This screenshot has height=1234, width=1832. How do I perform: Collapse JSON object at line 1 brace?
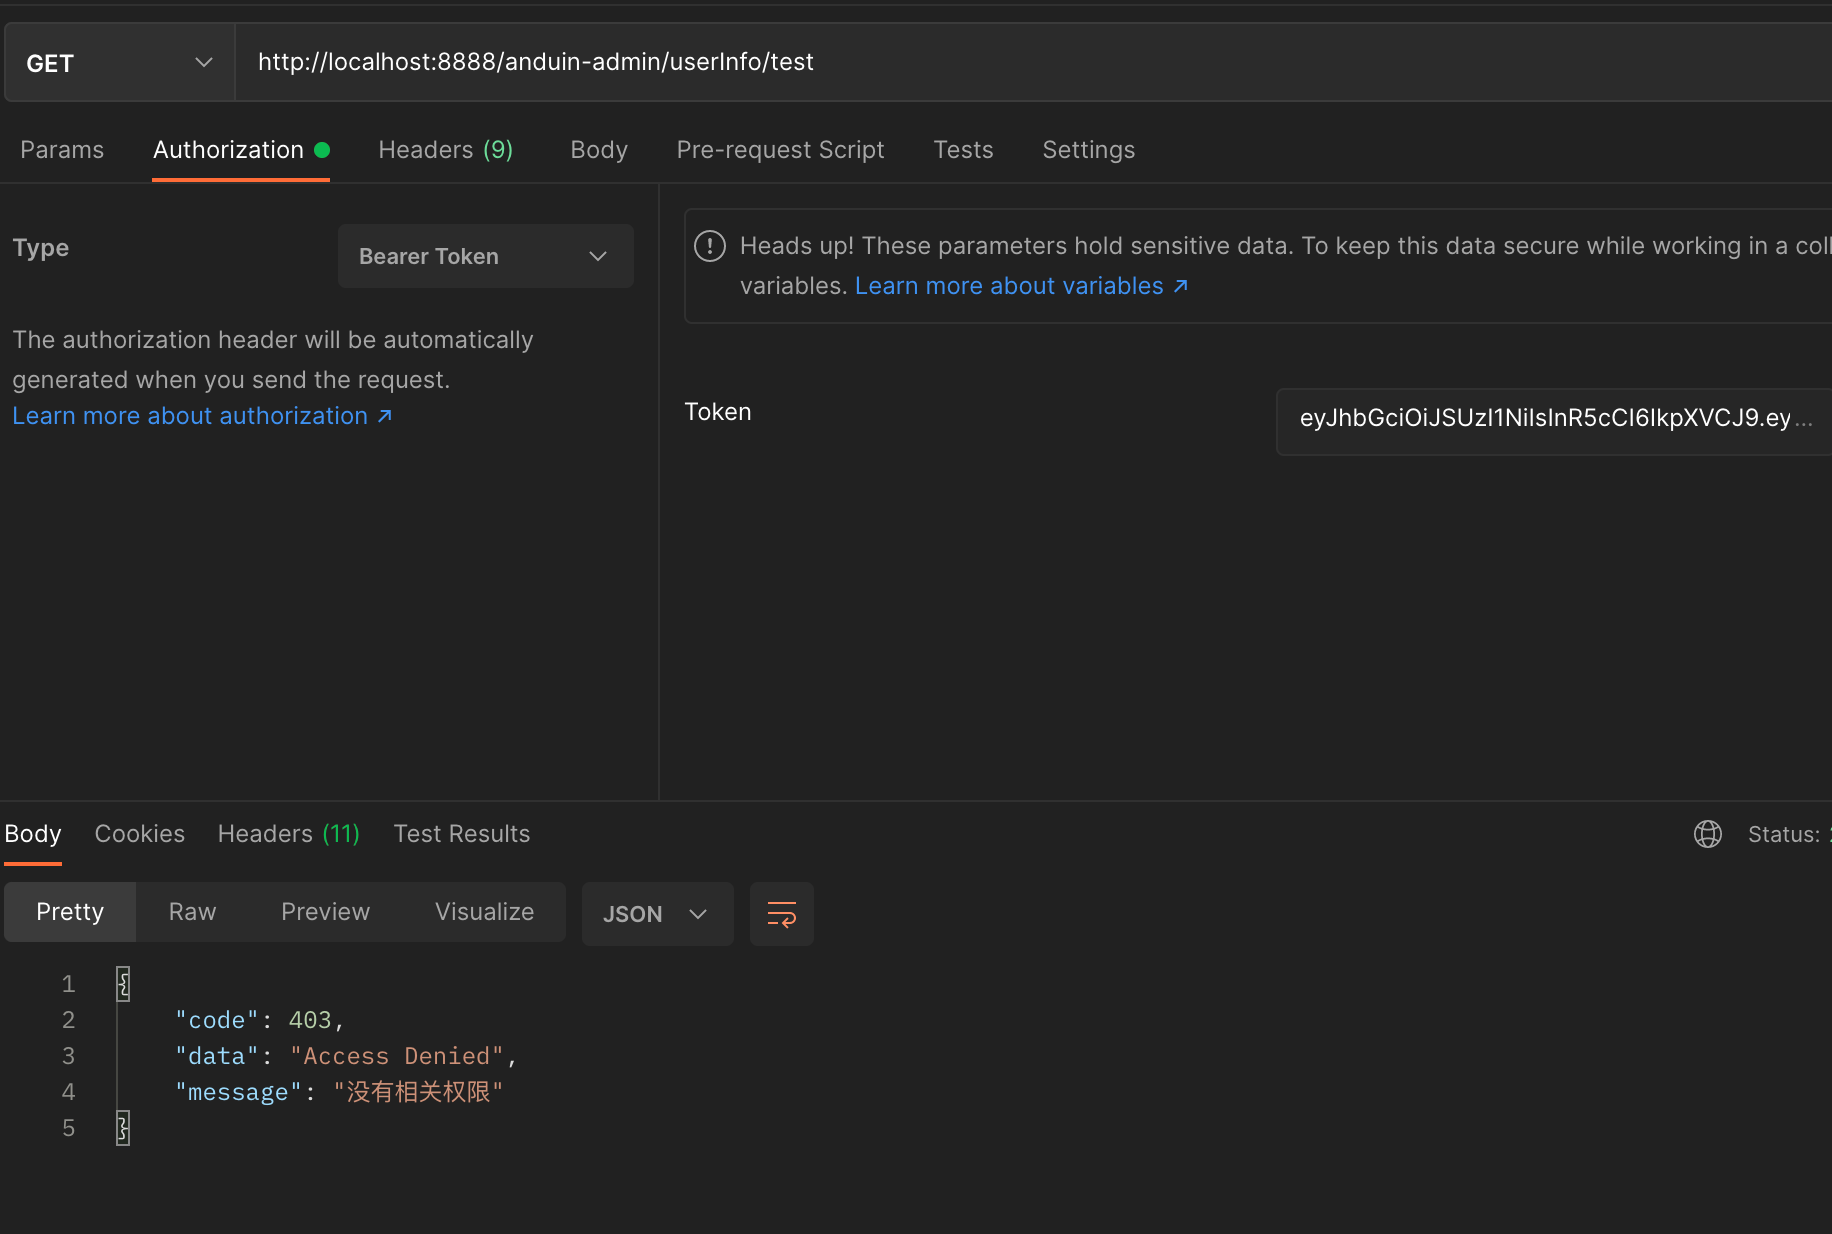point(123,984)
